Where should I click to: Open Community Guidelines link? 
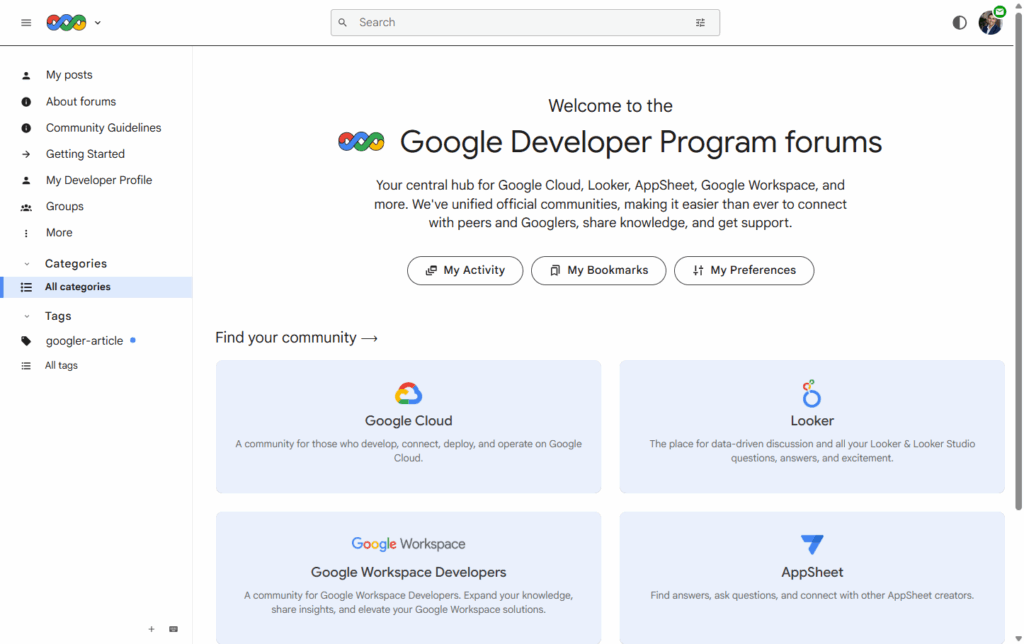[103, 128]
